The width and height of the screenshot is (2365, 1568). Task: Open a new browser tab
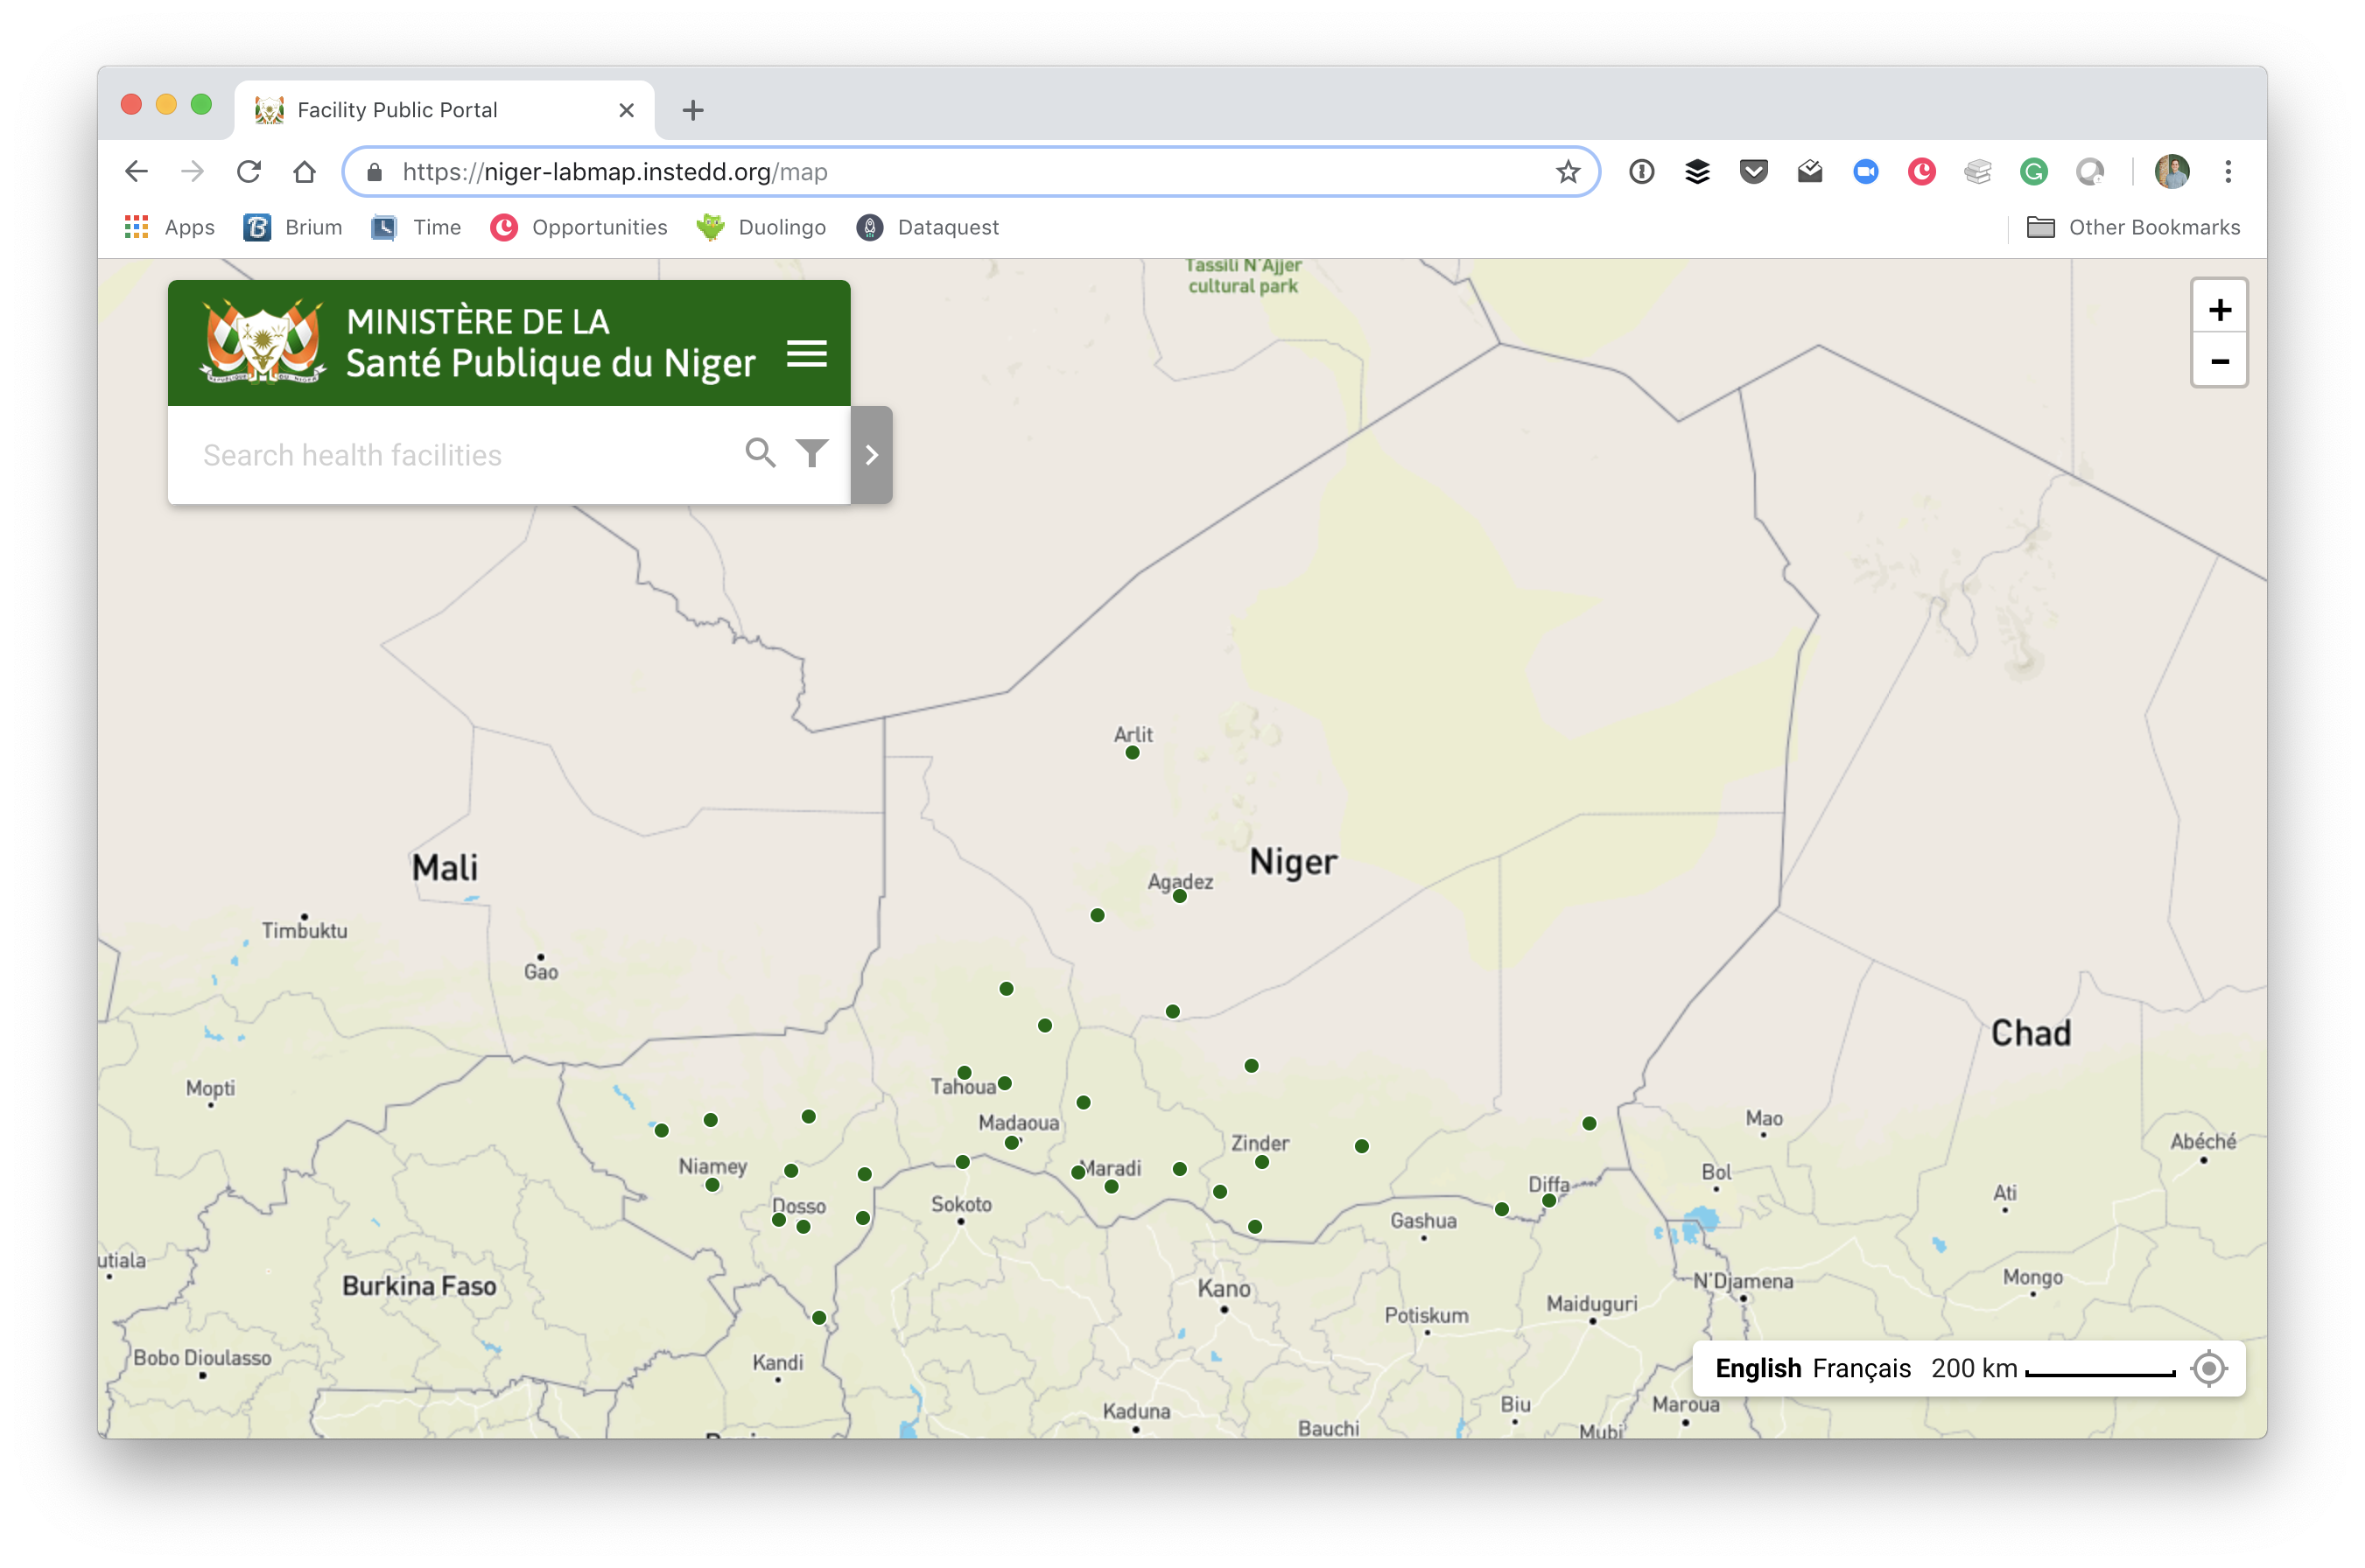click(x=693, y=110)
